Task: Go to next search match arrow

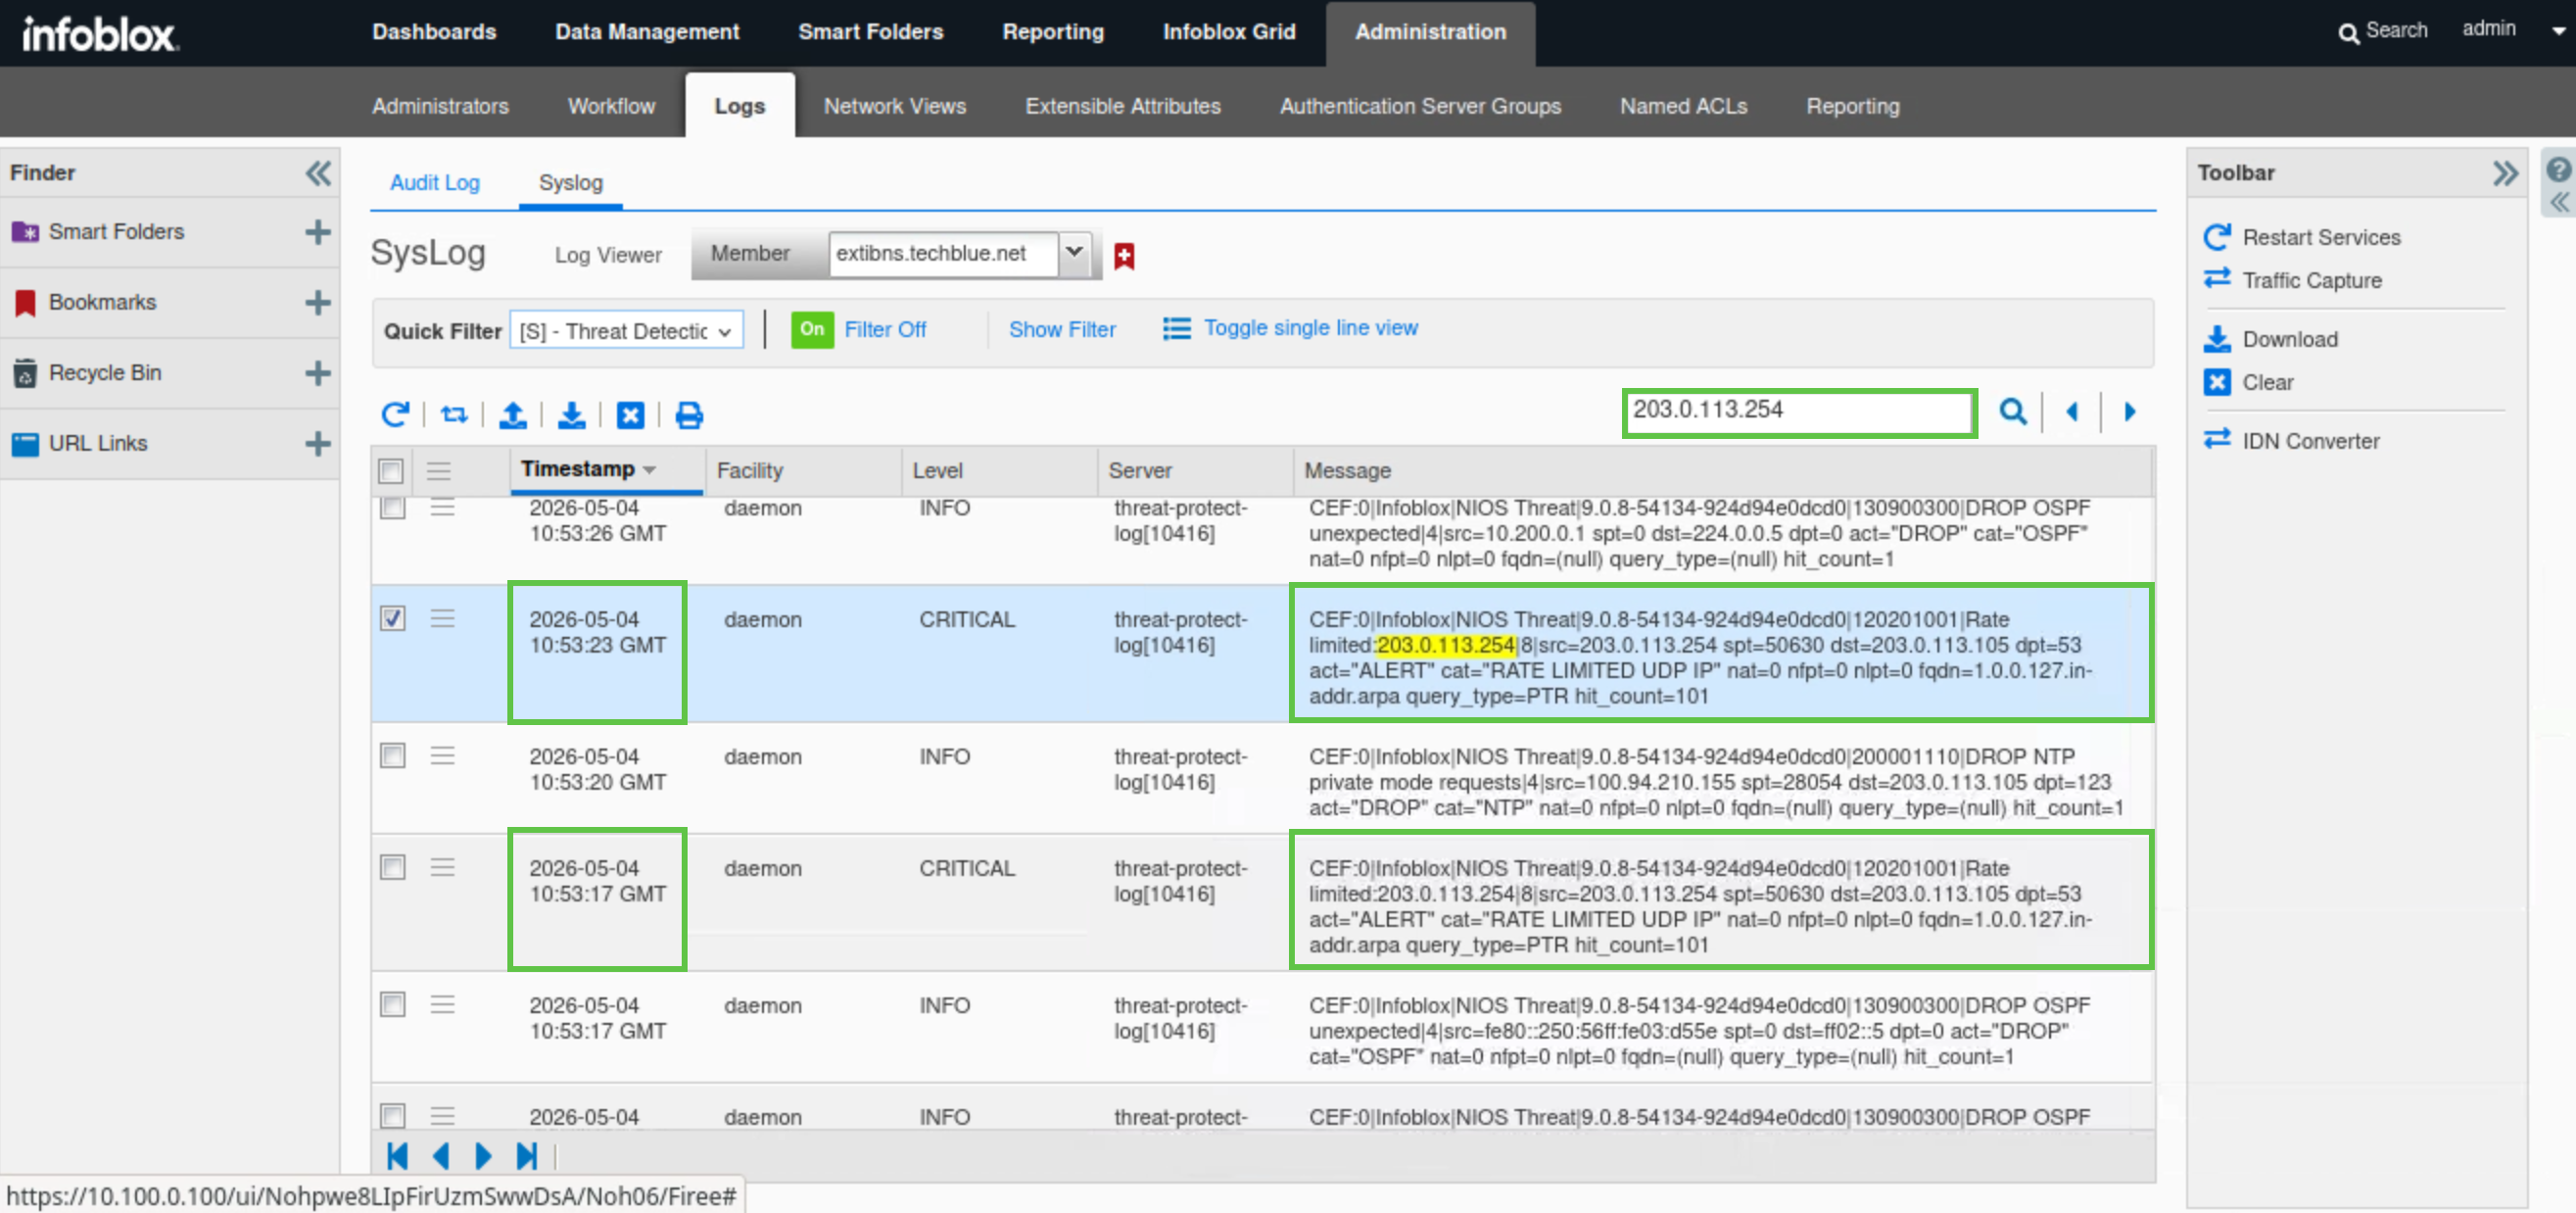Action: pos(2130,411)
